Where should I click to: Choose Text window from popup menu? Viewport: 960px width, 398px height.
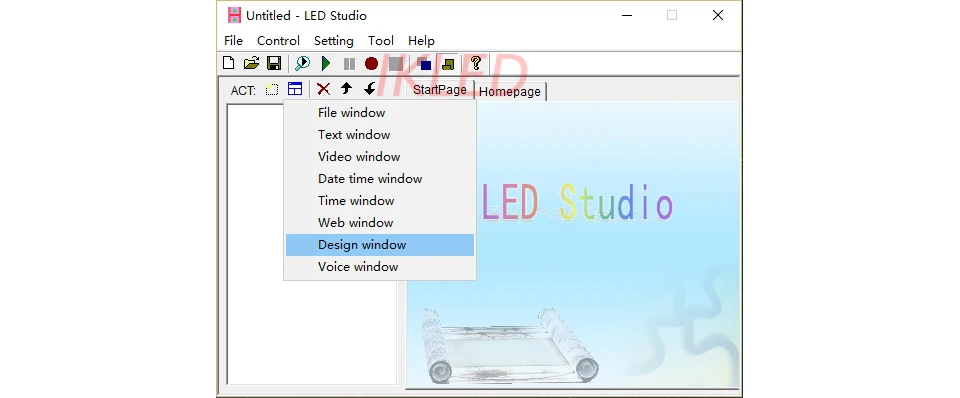[380, 135]
